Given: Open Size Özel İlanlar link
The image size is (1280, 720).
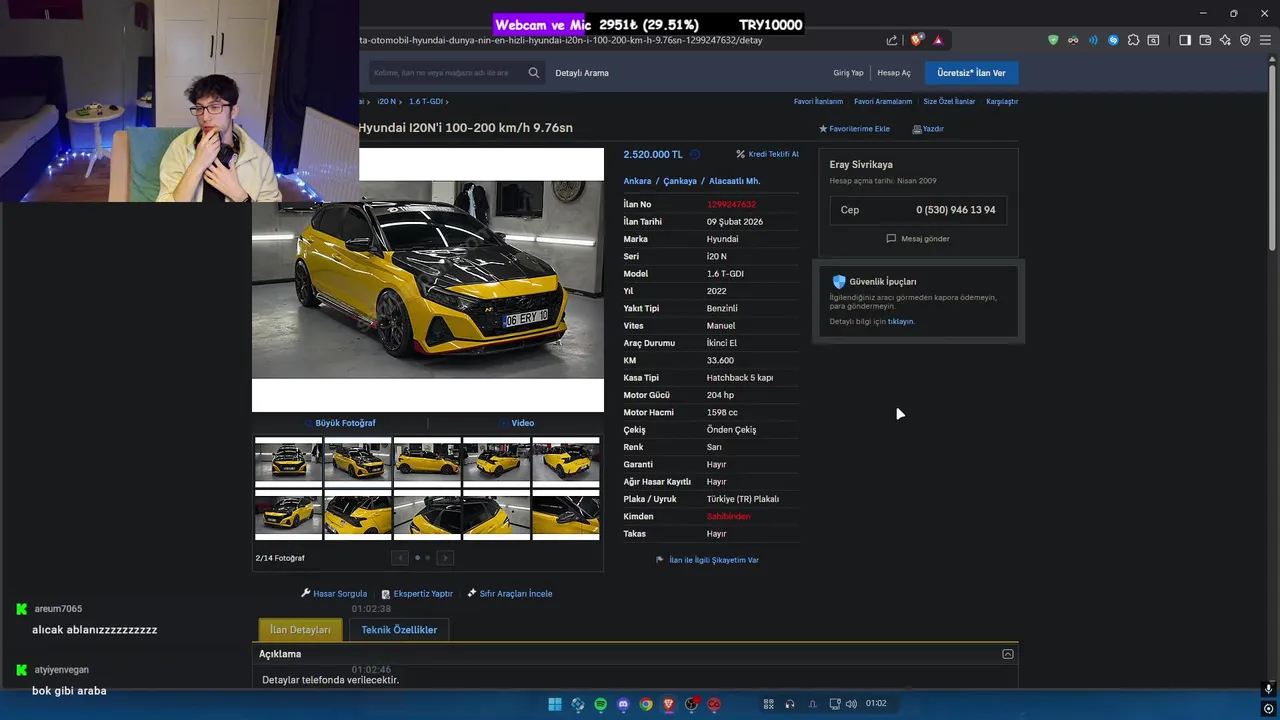Looking at the screenshot, I should click(x=949, y=101).
